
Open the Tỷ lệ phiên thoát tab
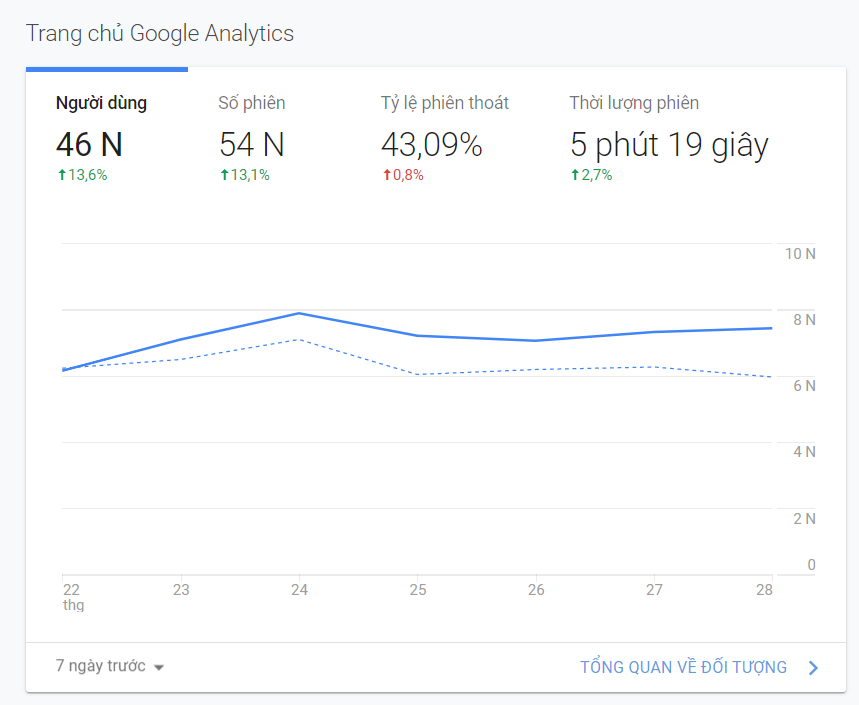click(444, 103)
